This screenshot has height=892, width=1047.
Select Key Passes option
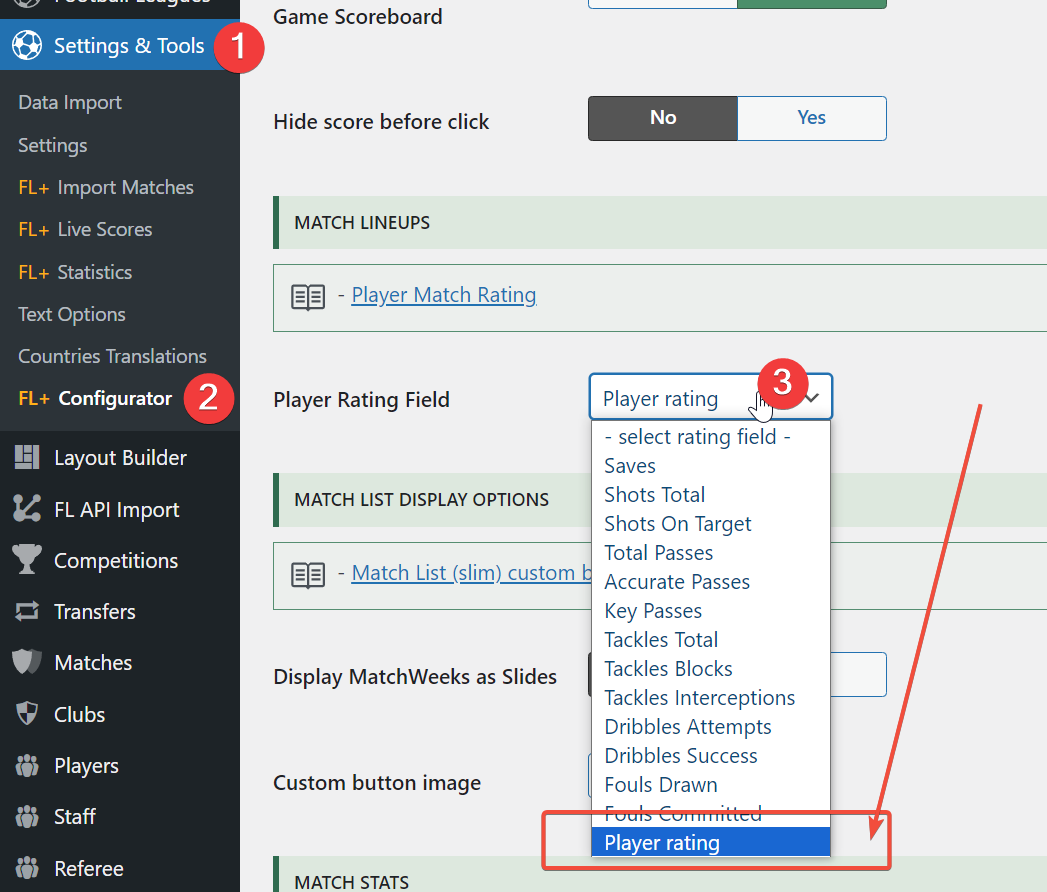[710, 611]
